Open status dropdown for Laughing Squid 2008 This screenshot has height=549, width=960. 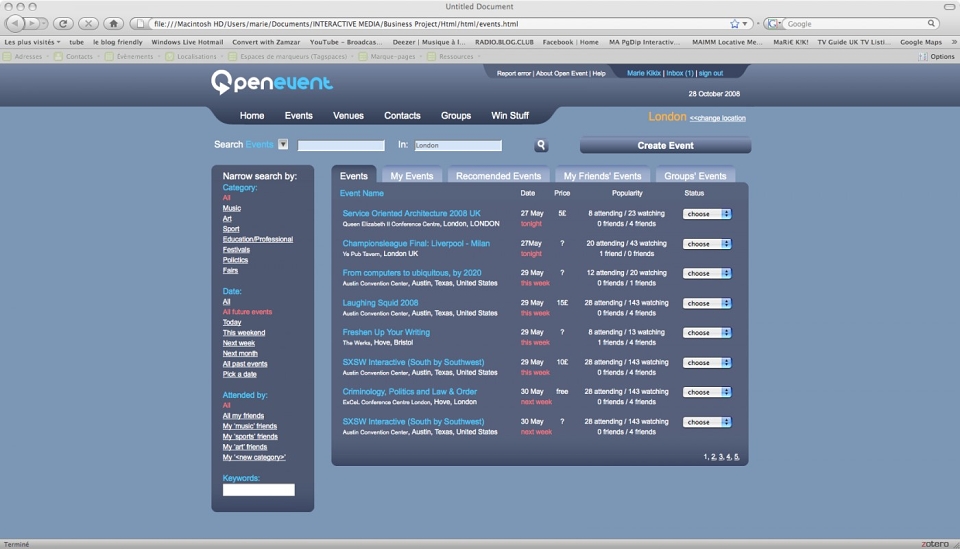(707, 303)
